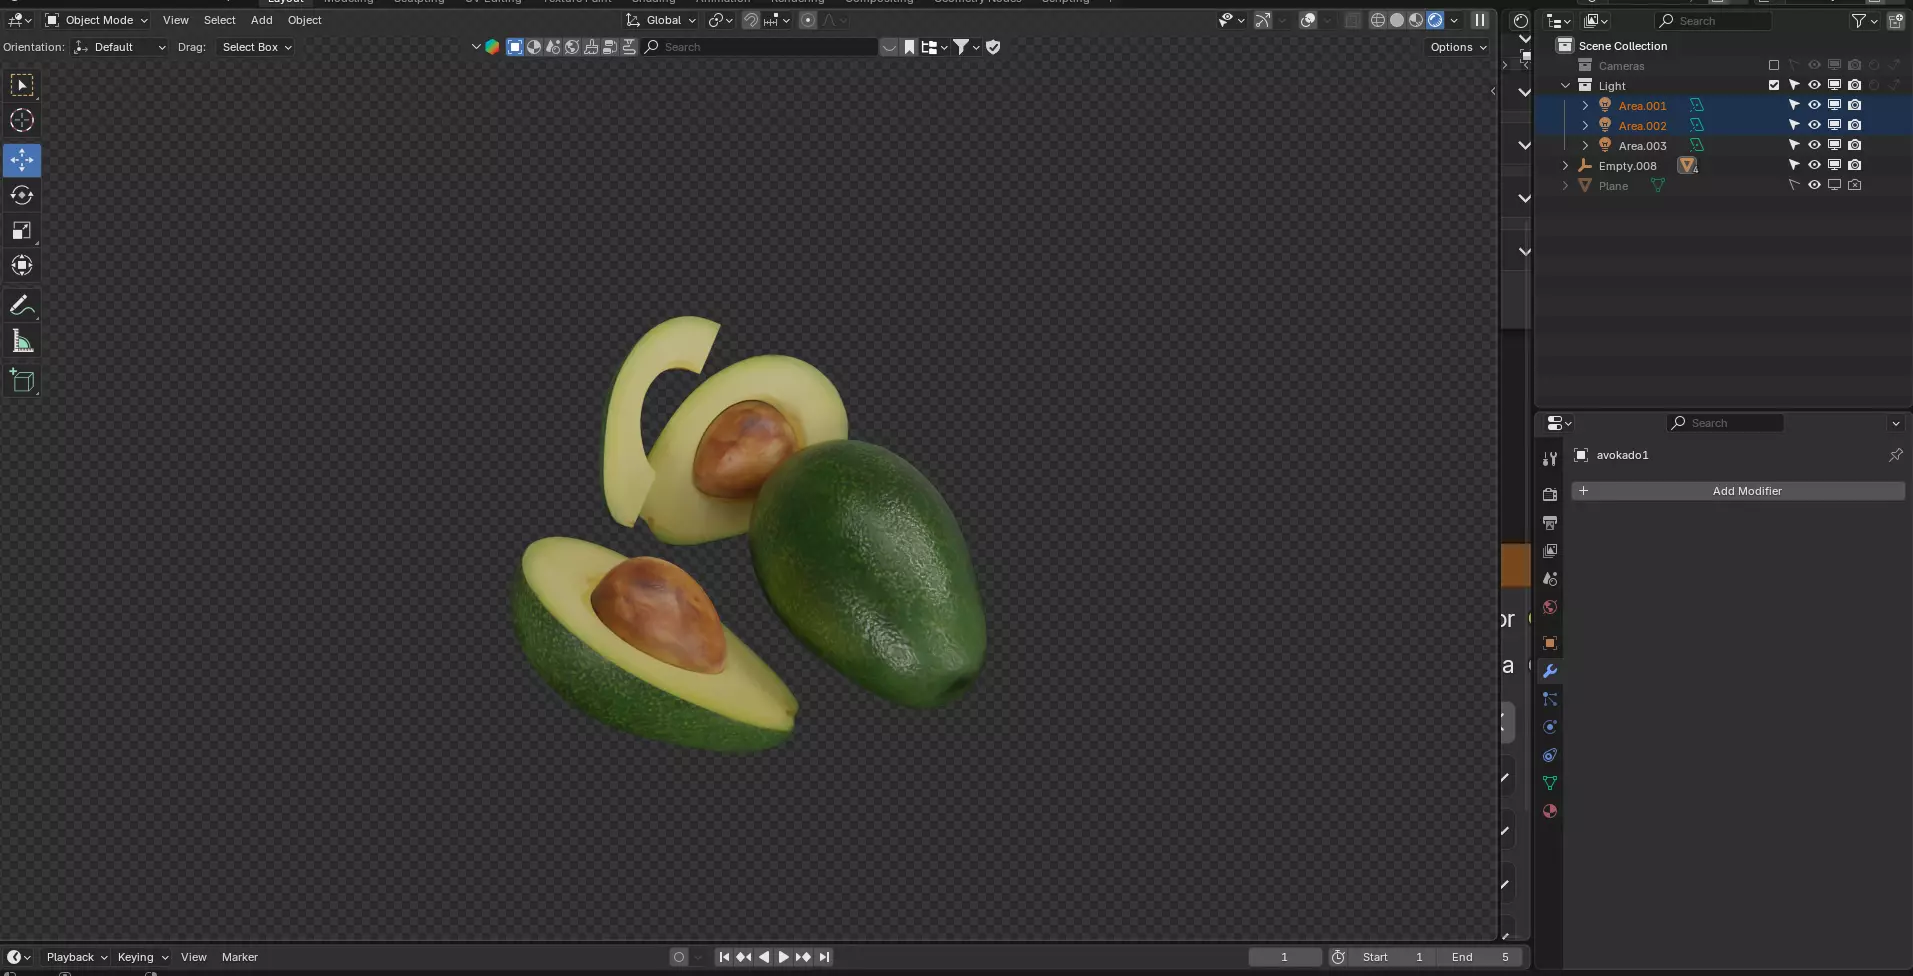
Task: Click New Collection icon in outliner header
Action: click(1896, 20)
